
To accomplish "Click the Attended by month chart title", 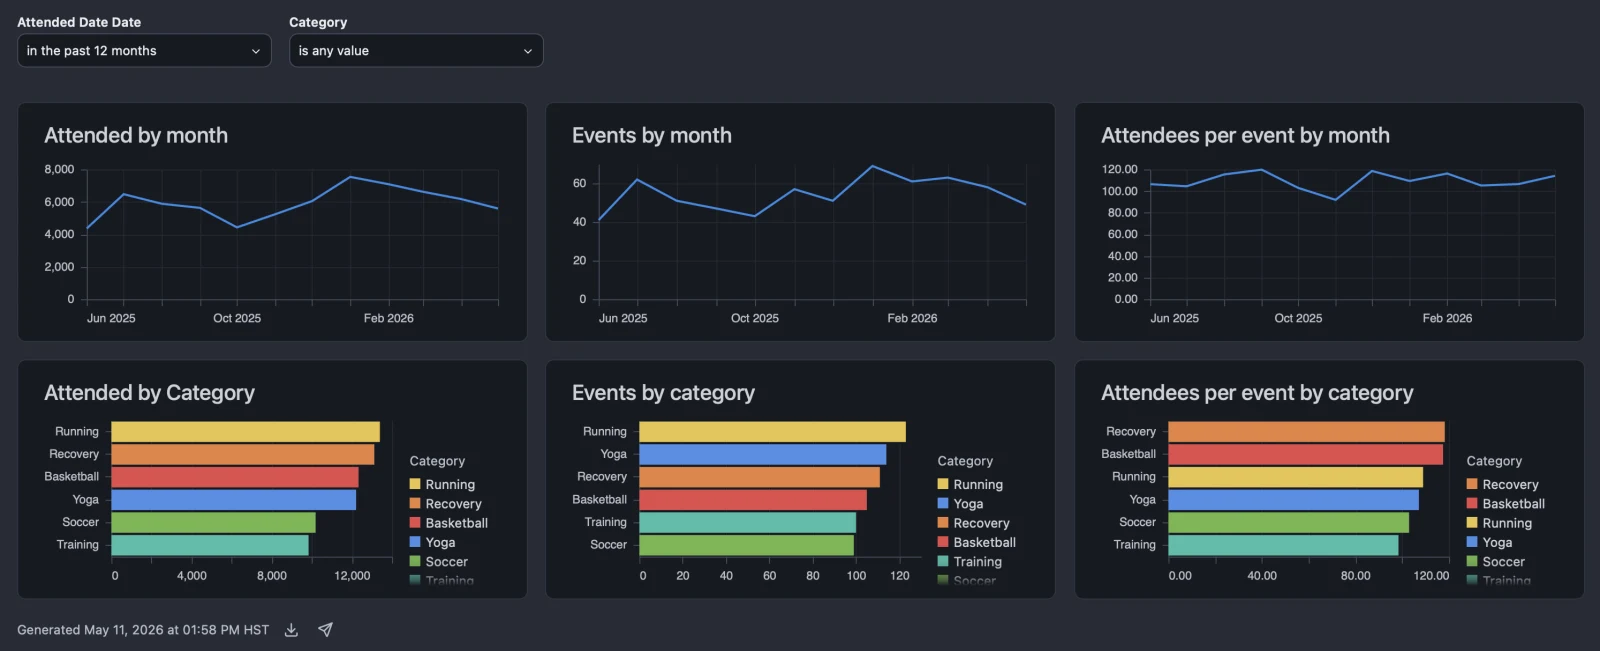I will pyautogui.click(x=136, y=135).
